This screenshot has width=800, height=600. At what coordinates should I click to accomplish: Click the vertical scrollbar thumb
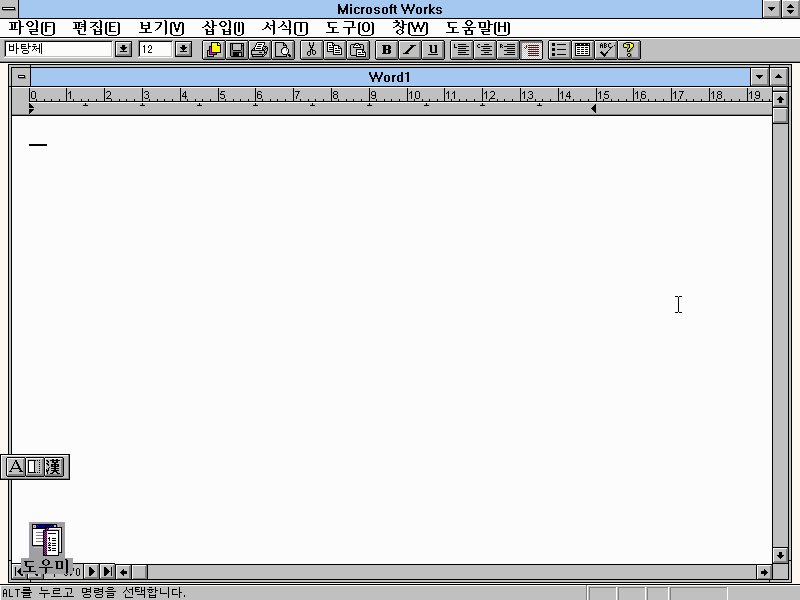(780, 115)
